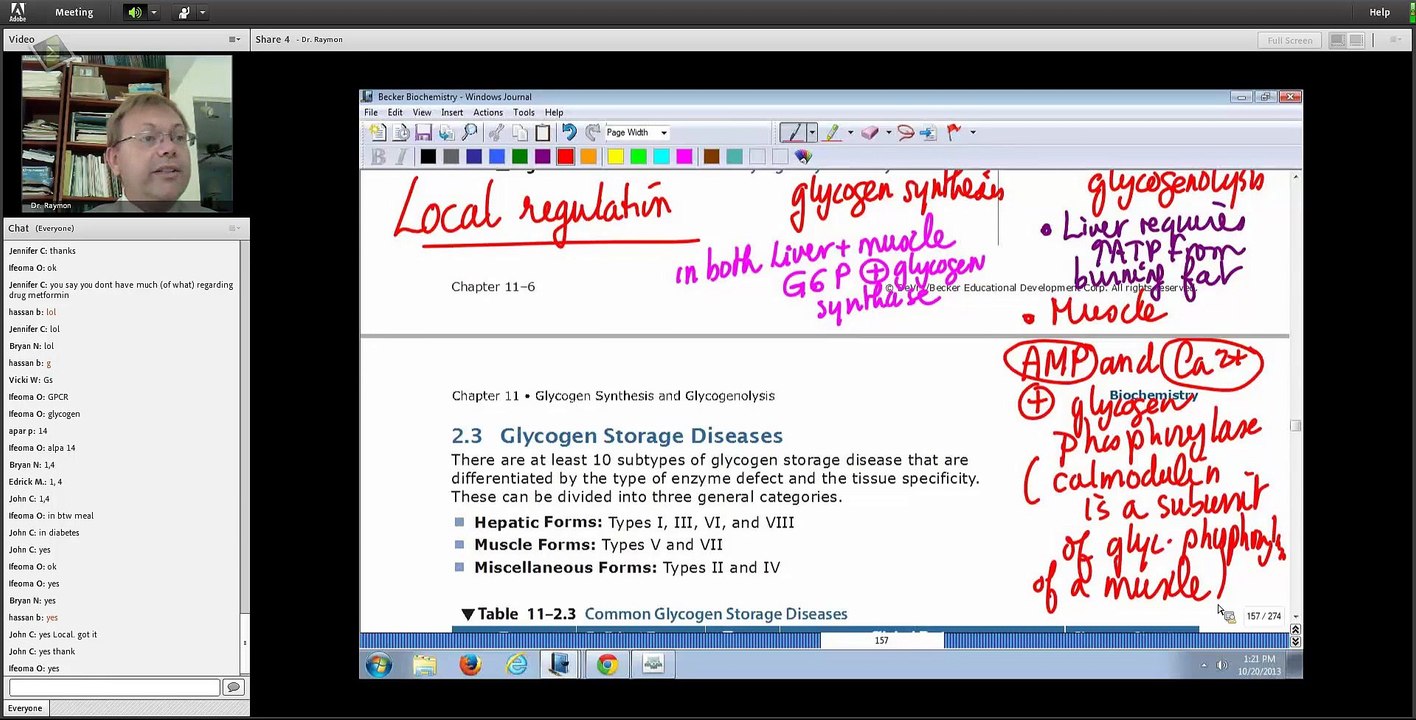1416x720 pixels.
Task: Click the Windows Start orb
Action: 379,664
